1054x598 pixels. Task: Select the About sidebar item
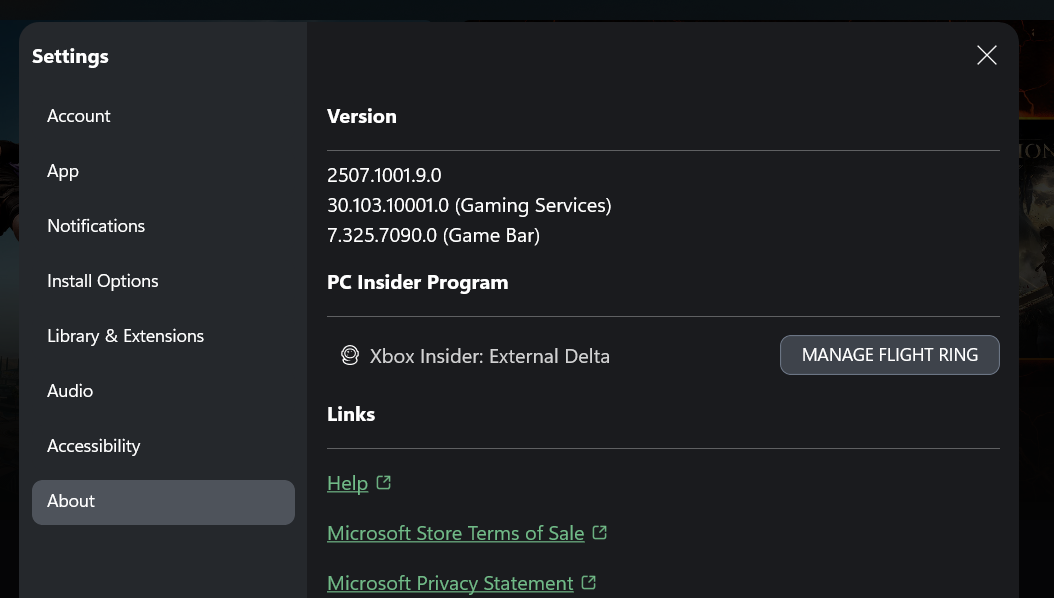coord(163,502)
